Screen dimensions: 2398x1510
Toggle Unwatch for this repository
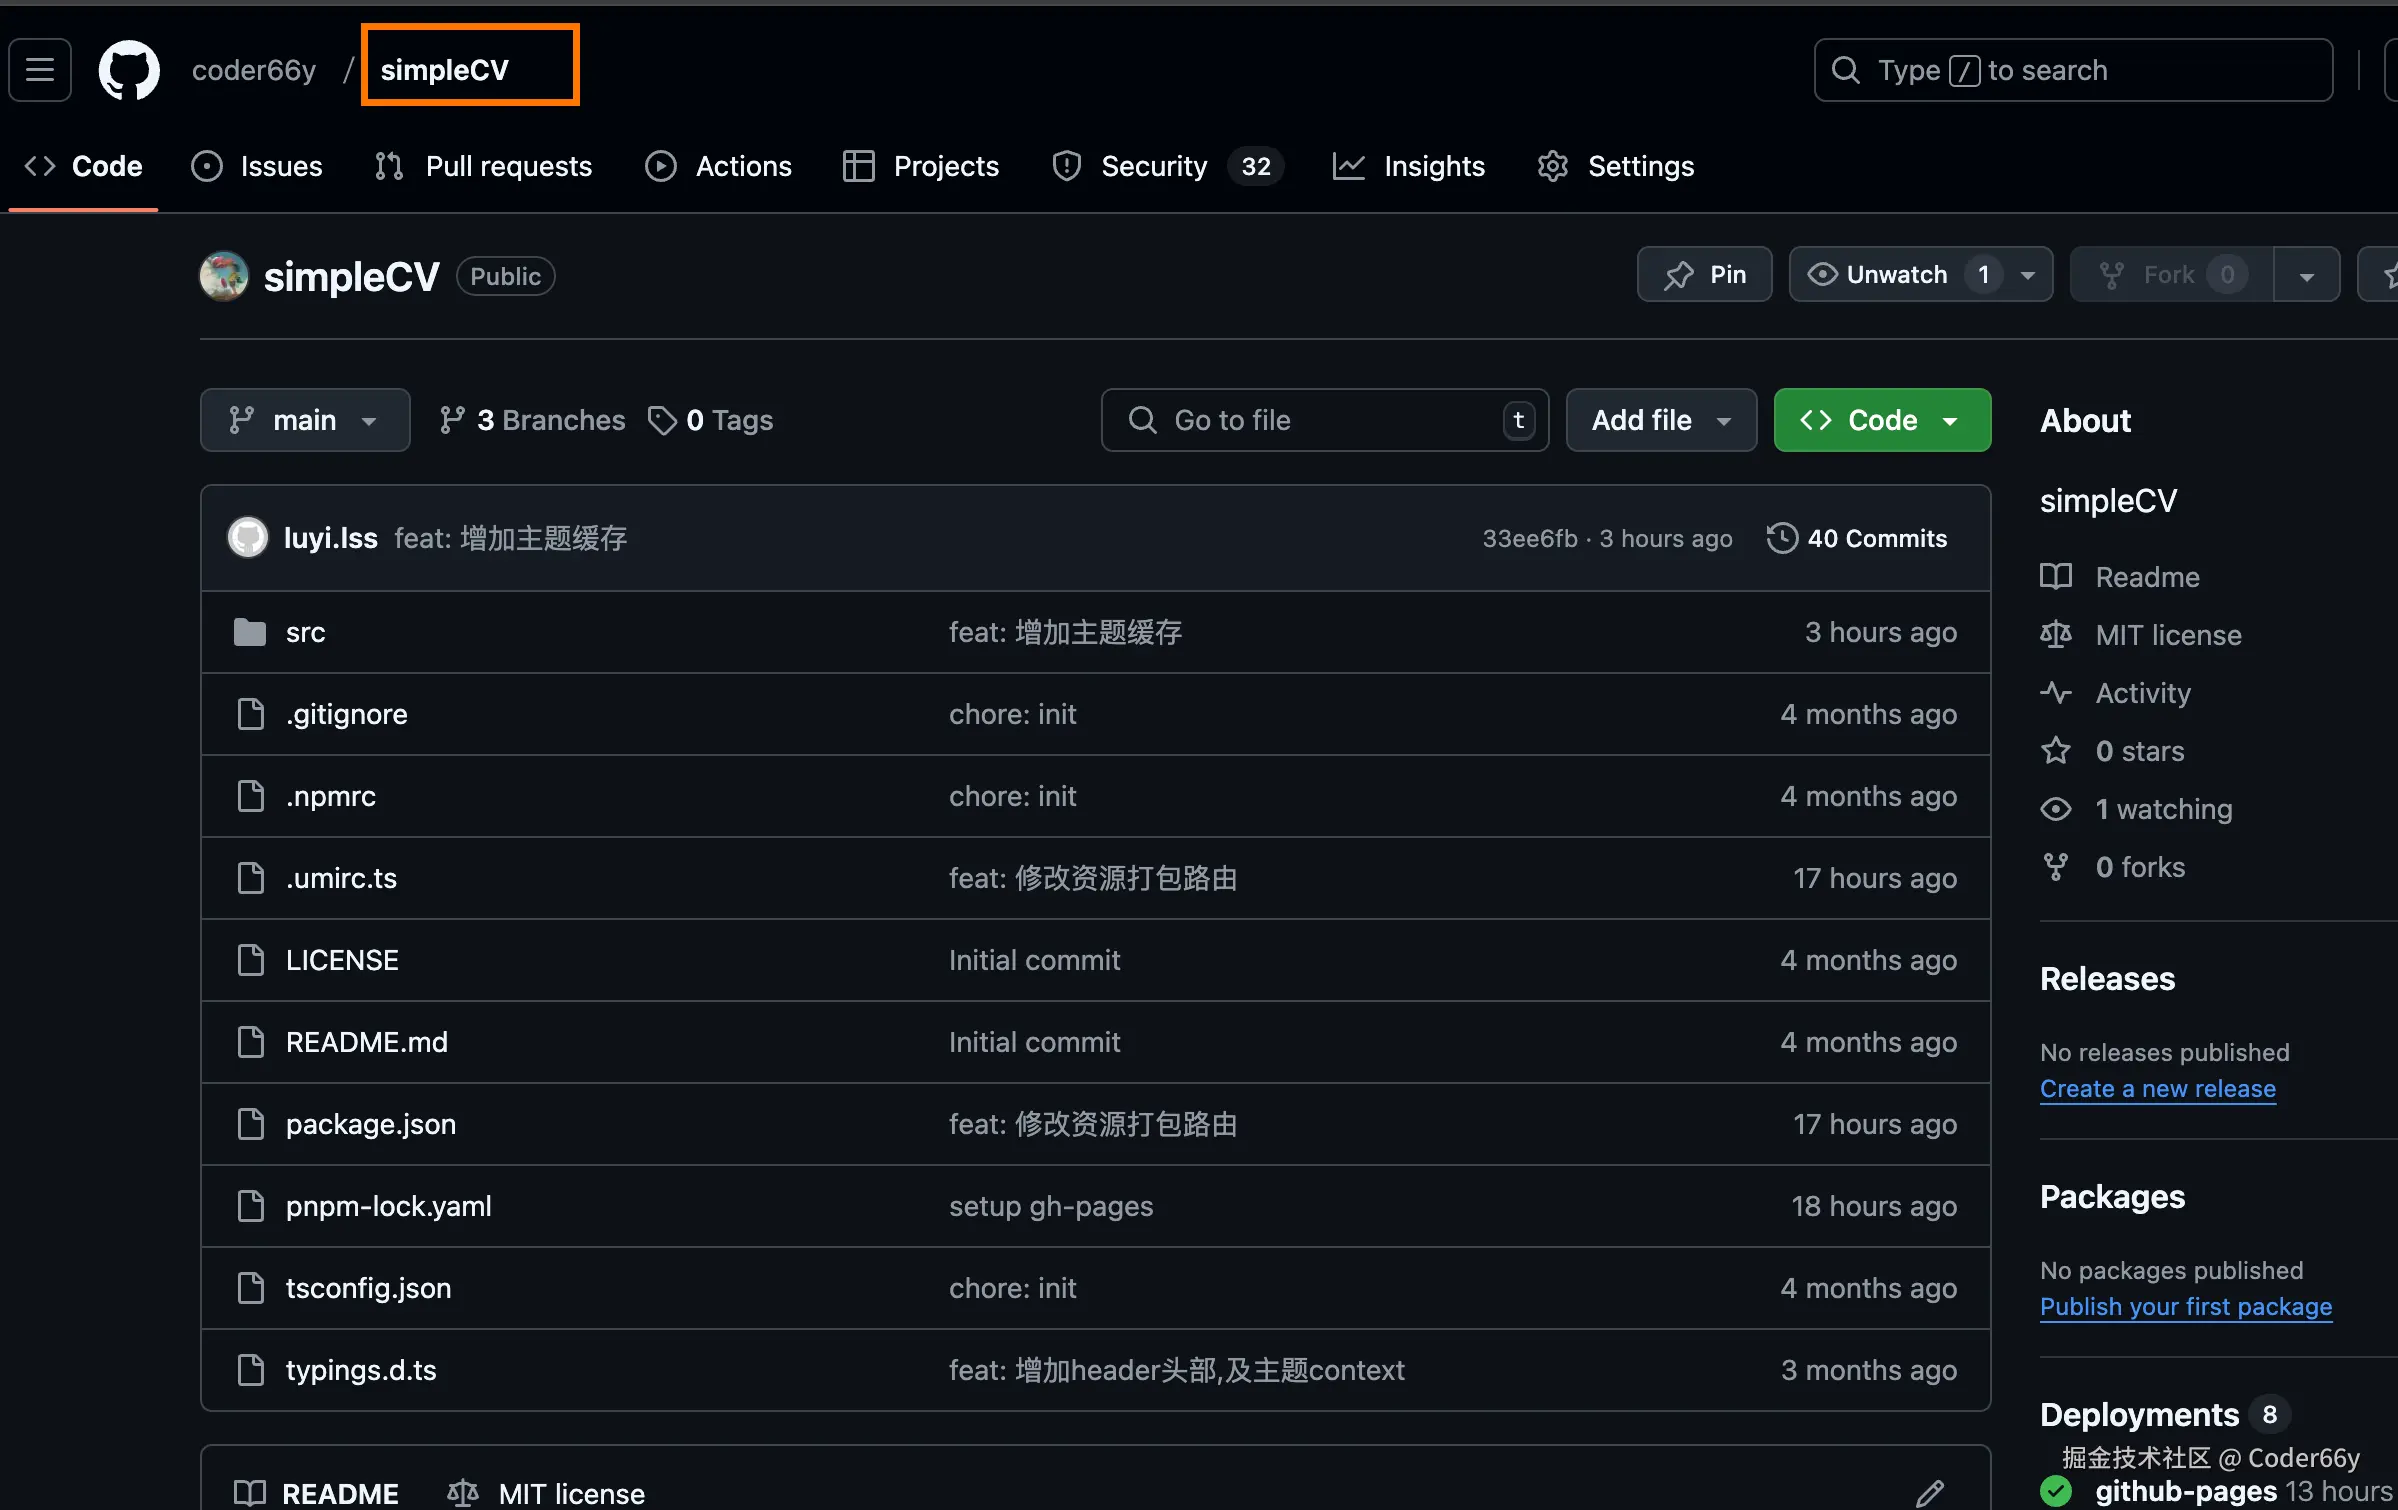[1896, 274]
